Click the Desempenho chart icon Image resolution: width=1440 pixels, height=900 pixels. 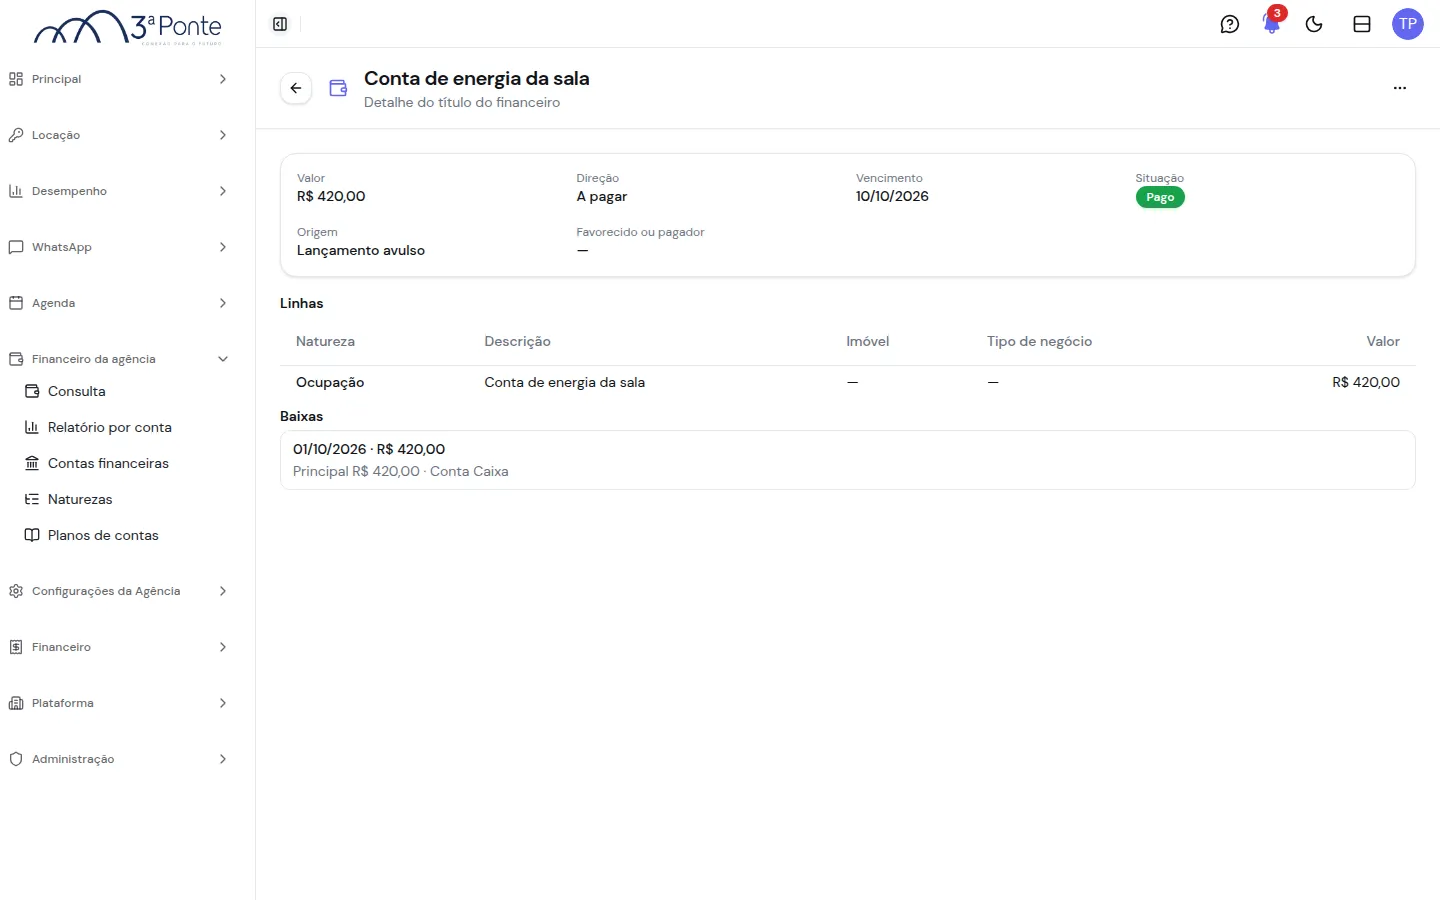[16, 191]
